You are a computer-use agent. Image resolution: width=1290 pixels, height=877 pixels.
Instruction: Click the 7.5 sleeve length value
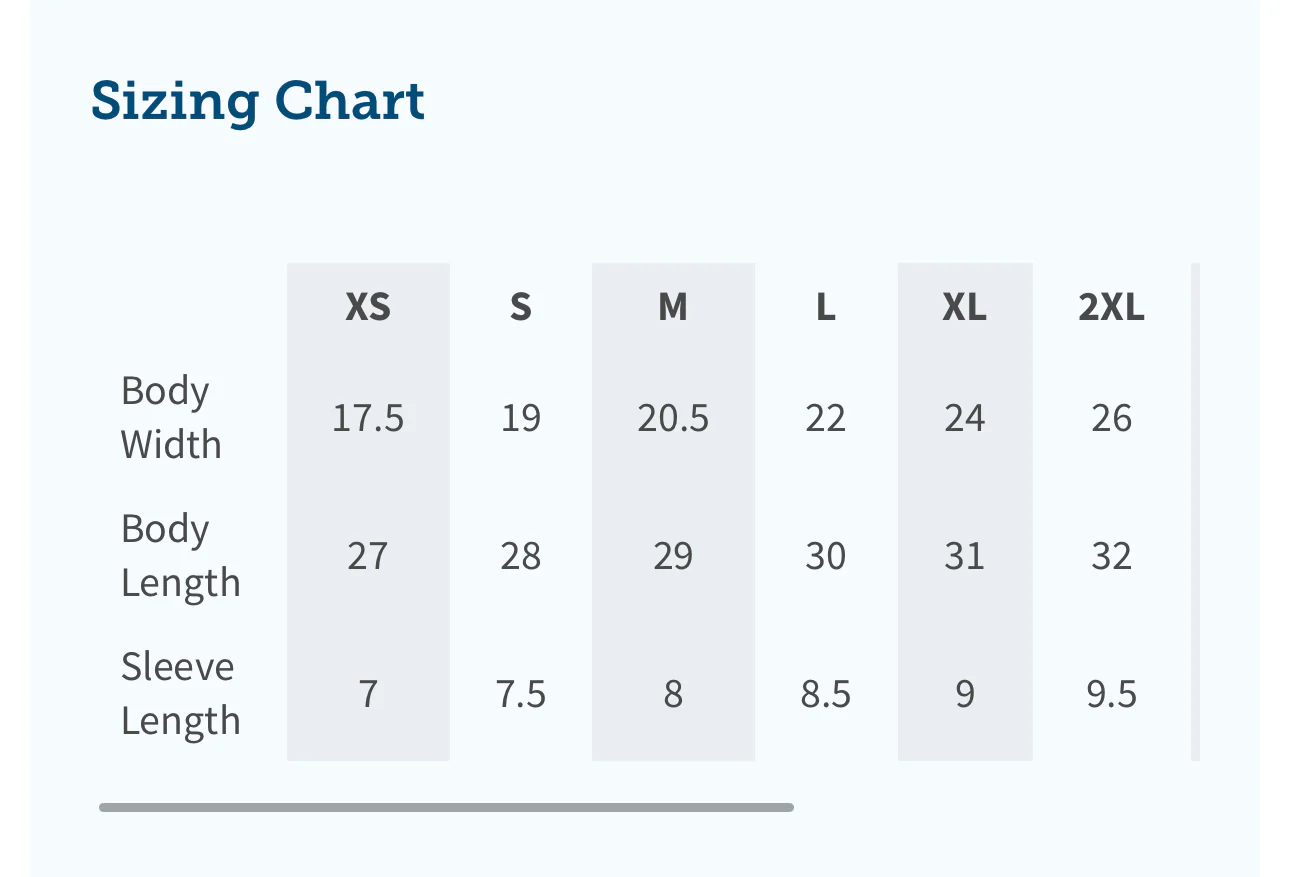tap(520, 693)
